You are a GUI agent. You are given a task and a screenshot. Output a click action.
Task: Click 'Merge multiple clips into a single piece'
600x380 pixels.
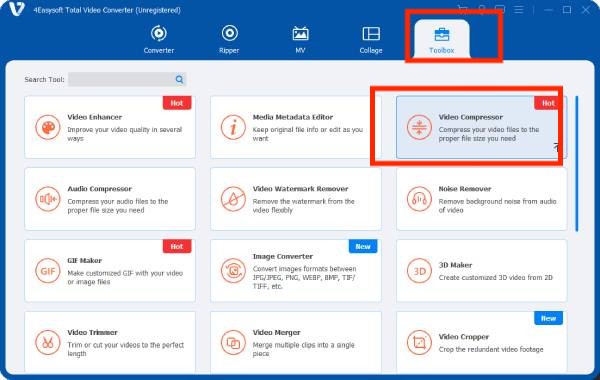pos(303,349)
